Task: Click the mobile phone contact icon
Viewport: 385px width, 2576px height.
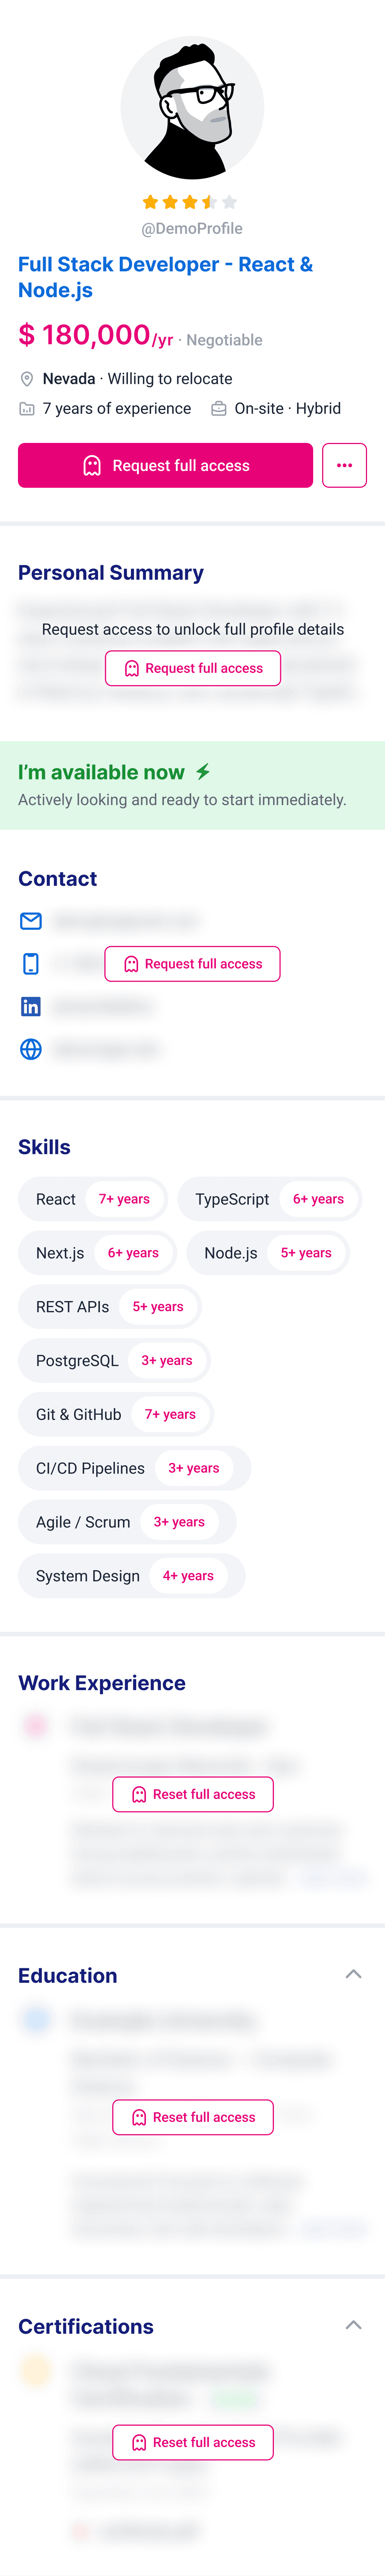Action: 31,964
